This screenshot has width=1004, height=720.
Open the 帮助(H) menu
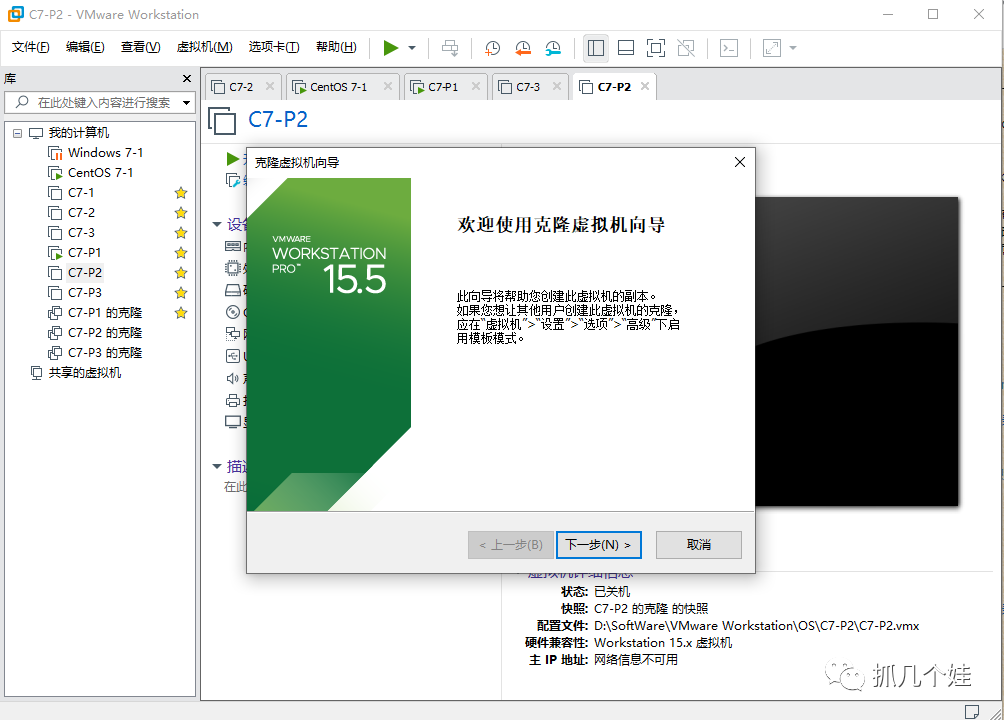coord(336,47)
